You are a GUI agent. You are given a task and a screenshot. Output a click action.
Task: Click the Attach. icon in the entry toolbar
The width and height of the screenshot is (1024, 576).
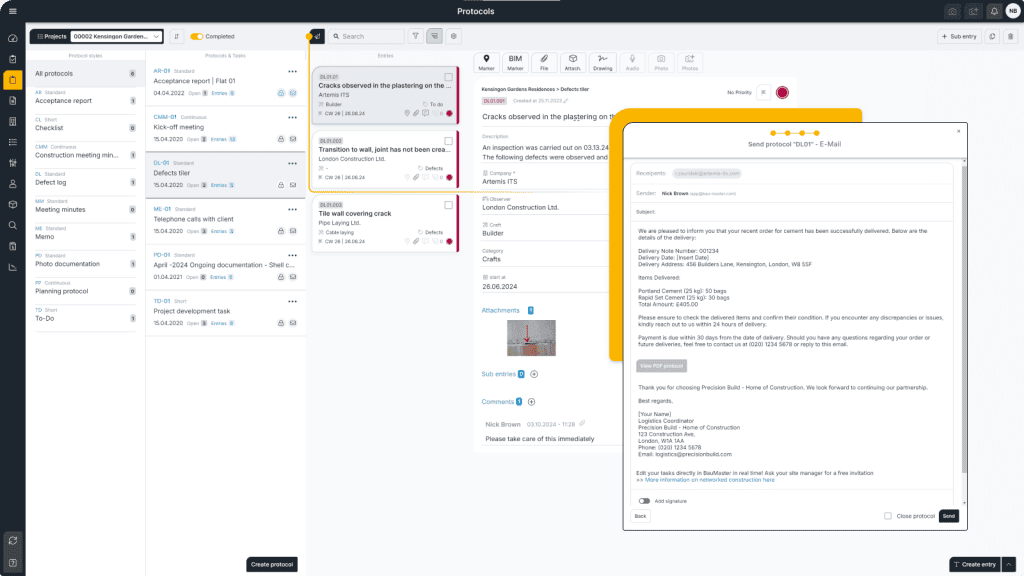pyautogui.click(x=572, y=62)
